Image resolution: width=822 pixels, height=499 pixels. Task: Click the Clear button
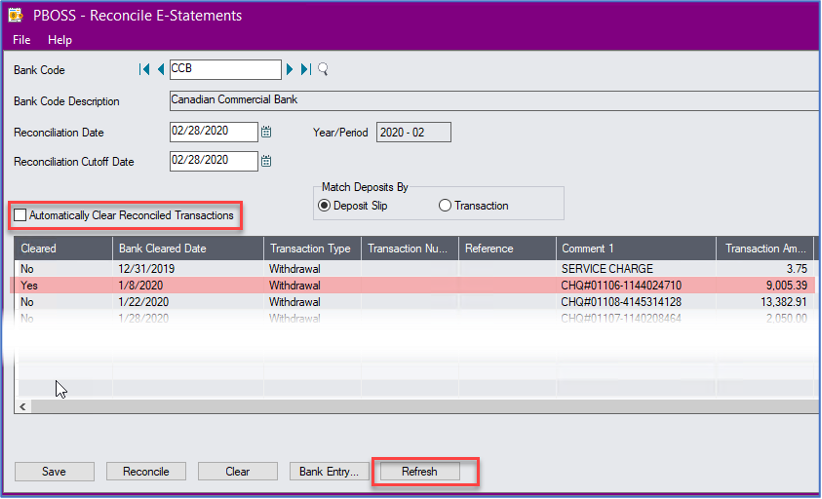[237, 471]
